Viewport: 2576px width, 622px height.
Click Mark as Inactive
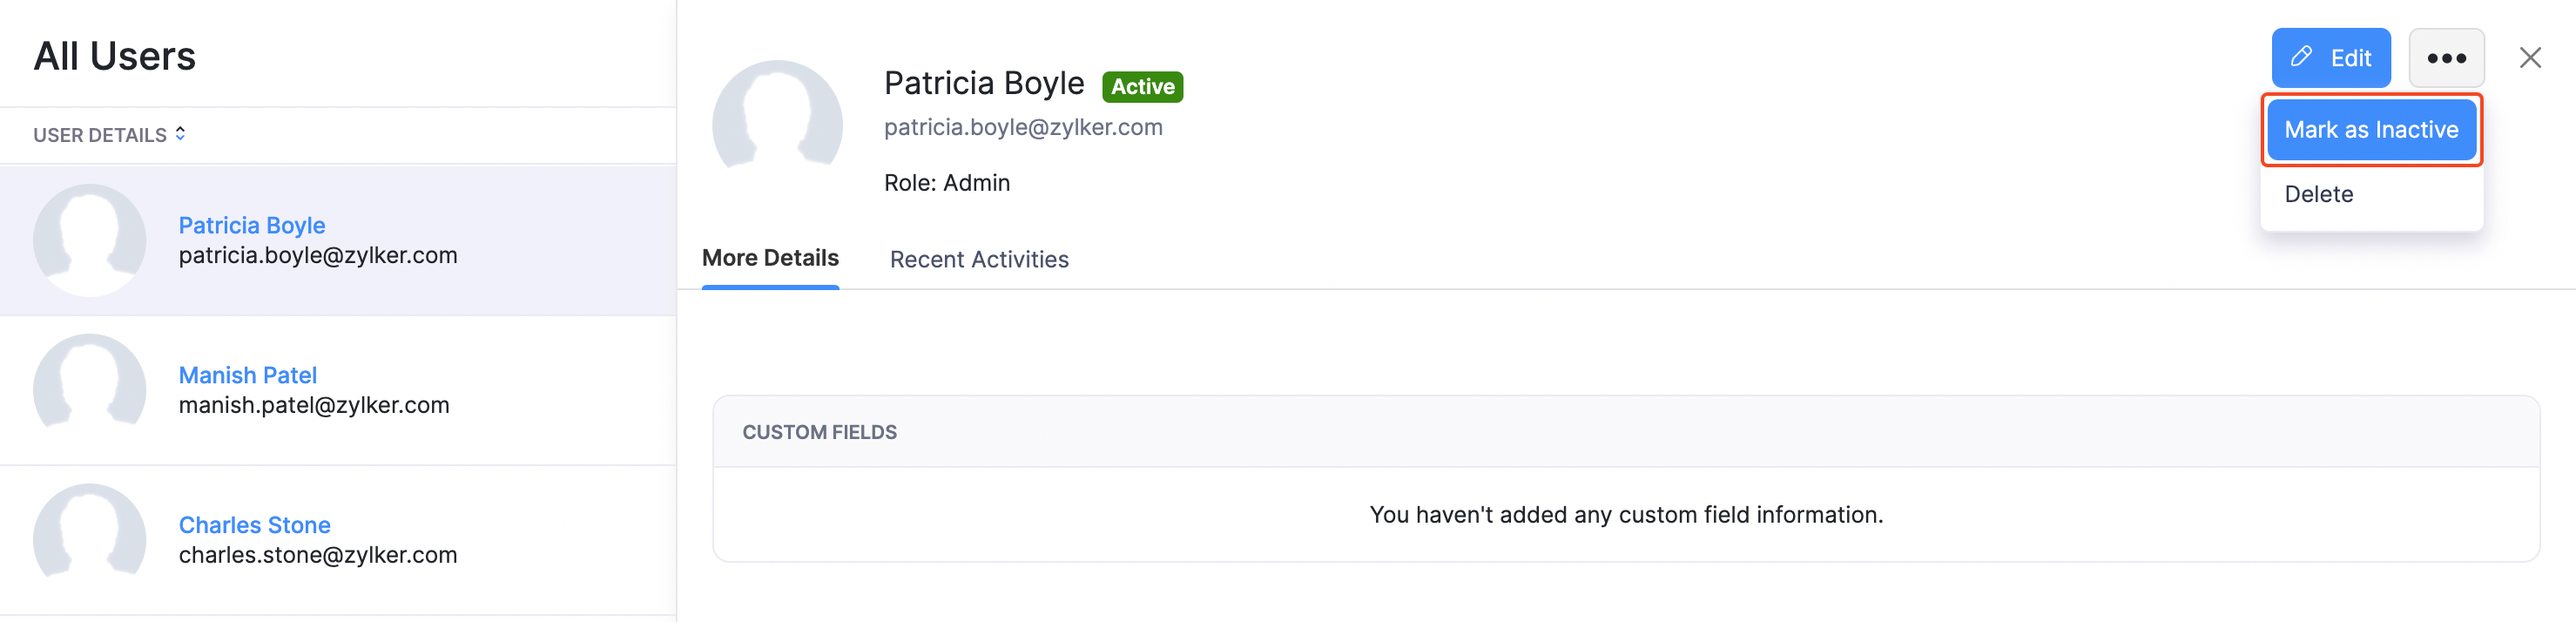(x=2371, y=129)
